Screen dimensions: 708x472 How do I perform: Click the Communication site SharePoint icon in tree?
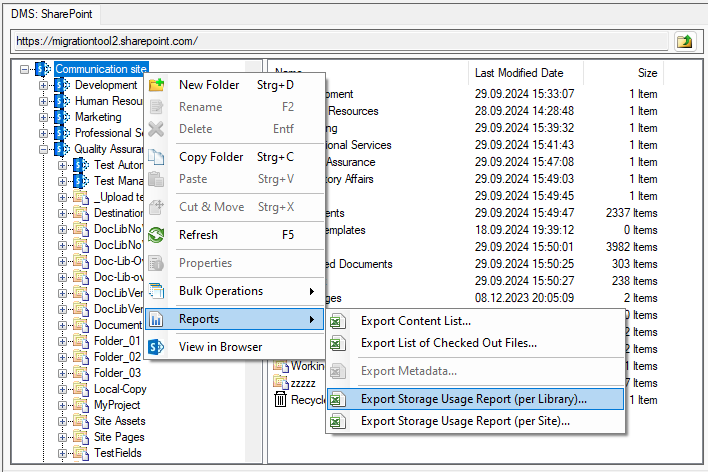(x=43, y=69)
